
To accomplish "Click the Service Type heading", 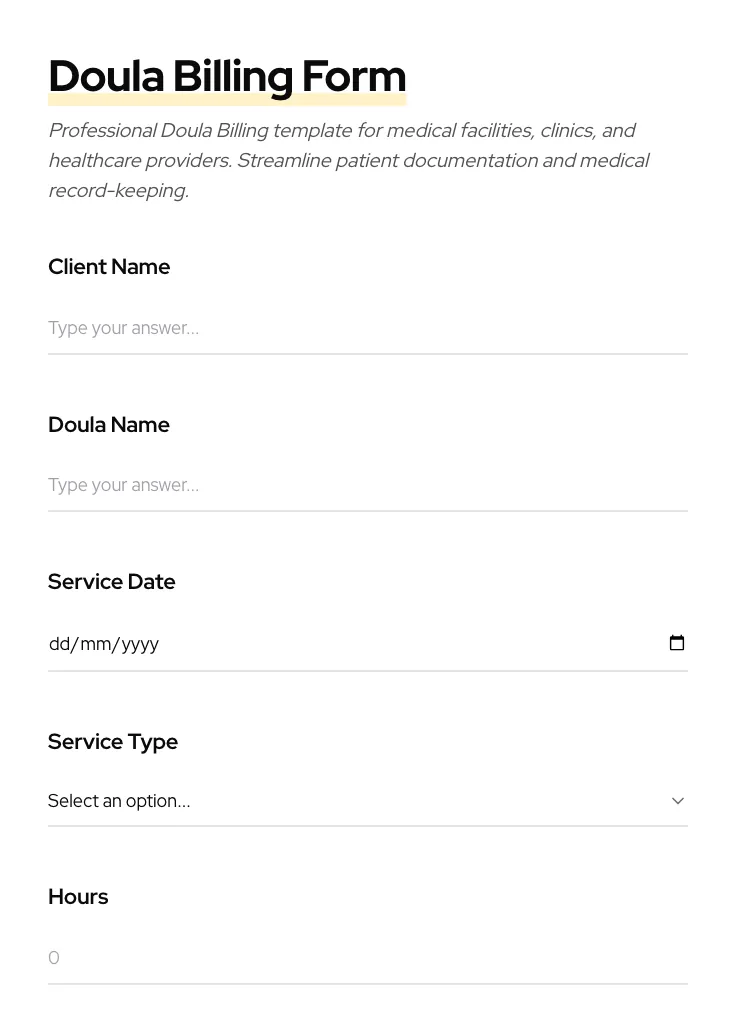I will pyautogui.click(x=113, y=741).
